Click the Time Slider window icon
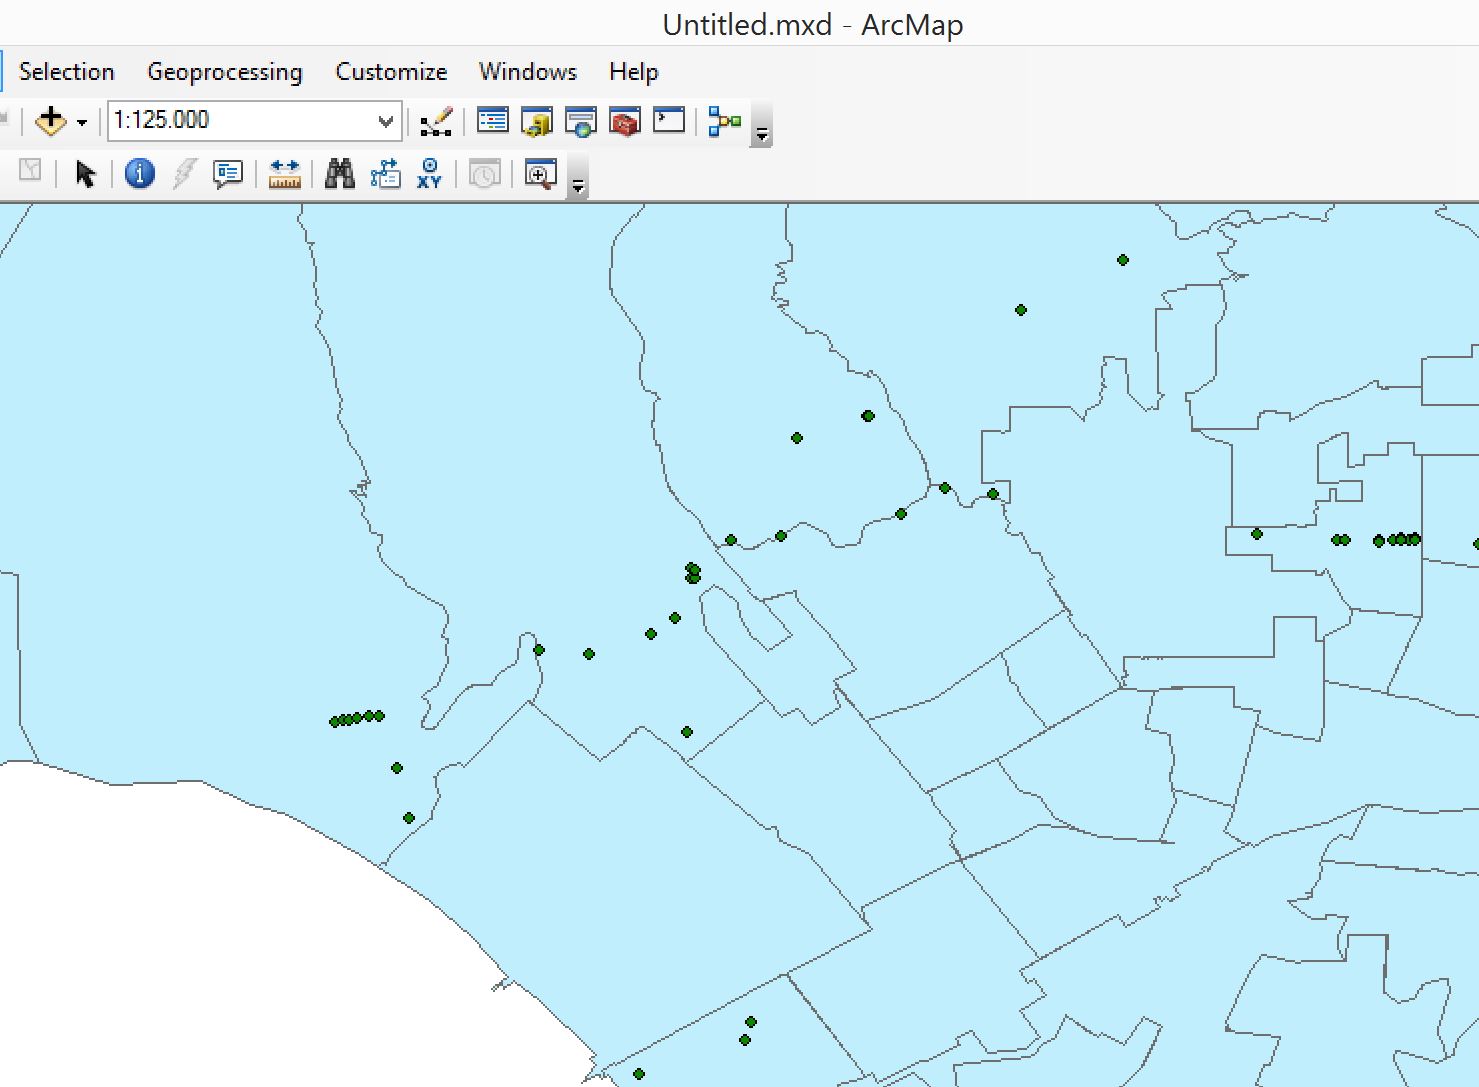 click(x=485, y=174)
